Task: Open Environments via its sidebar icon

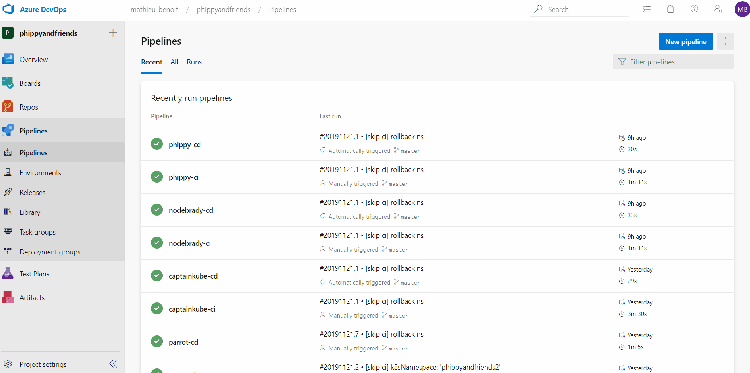Action: [8, 173]
